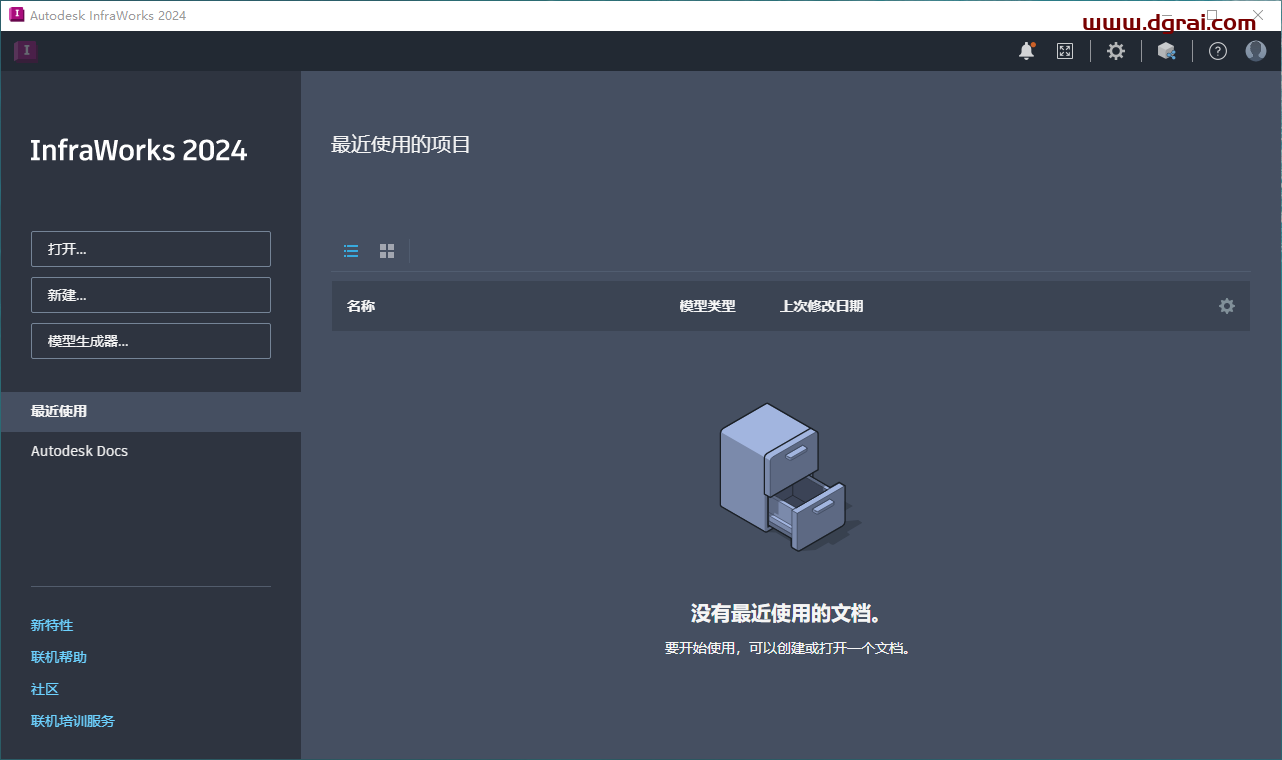Open the 联机帮助 link
1282x760 pixels.
tap(59, 657)
